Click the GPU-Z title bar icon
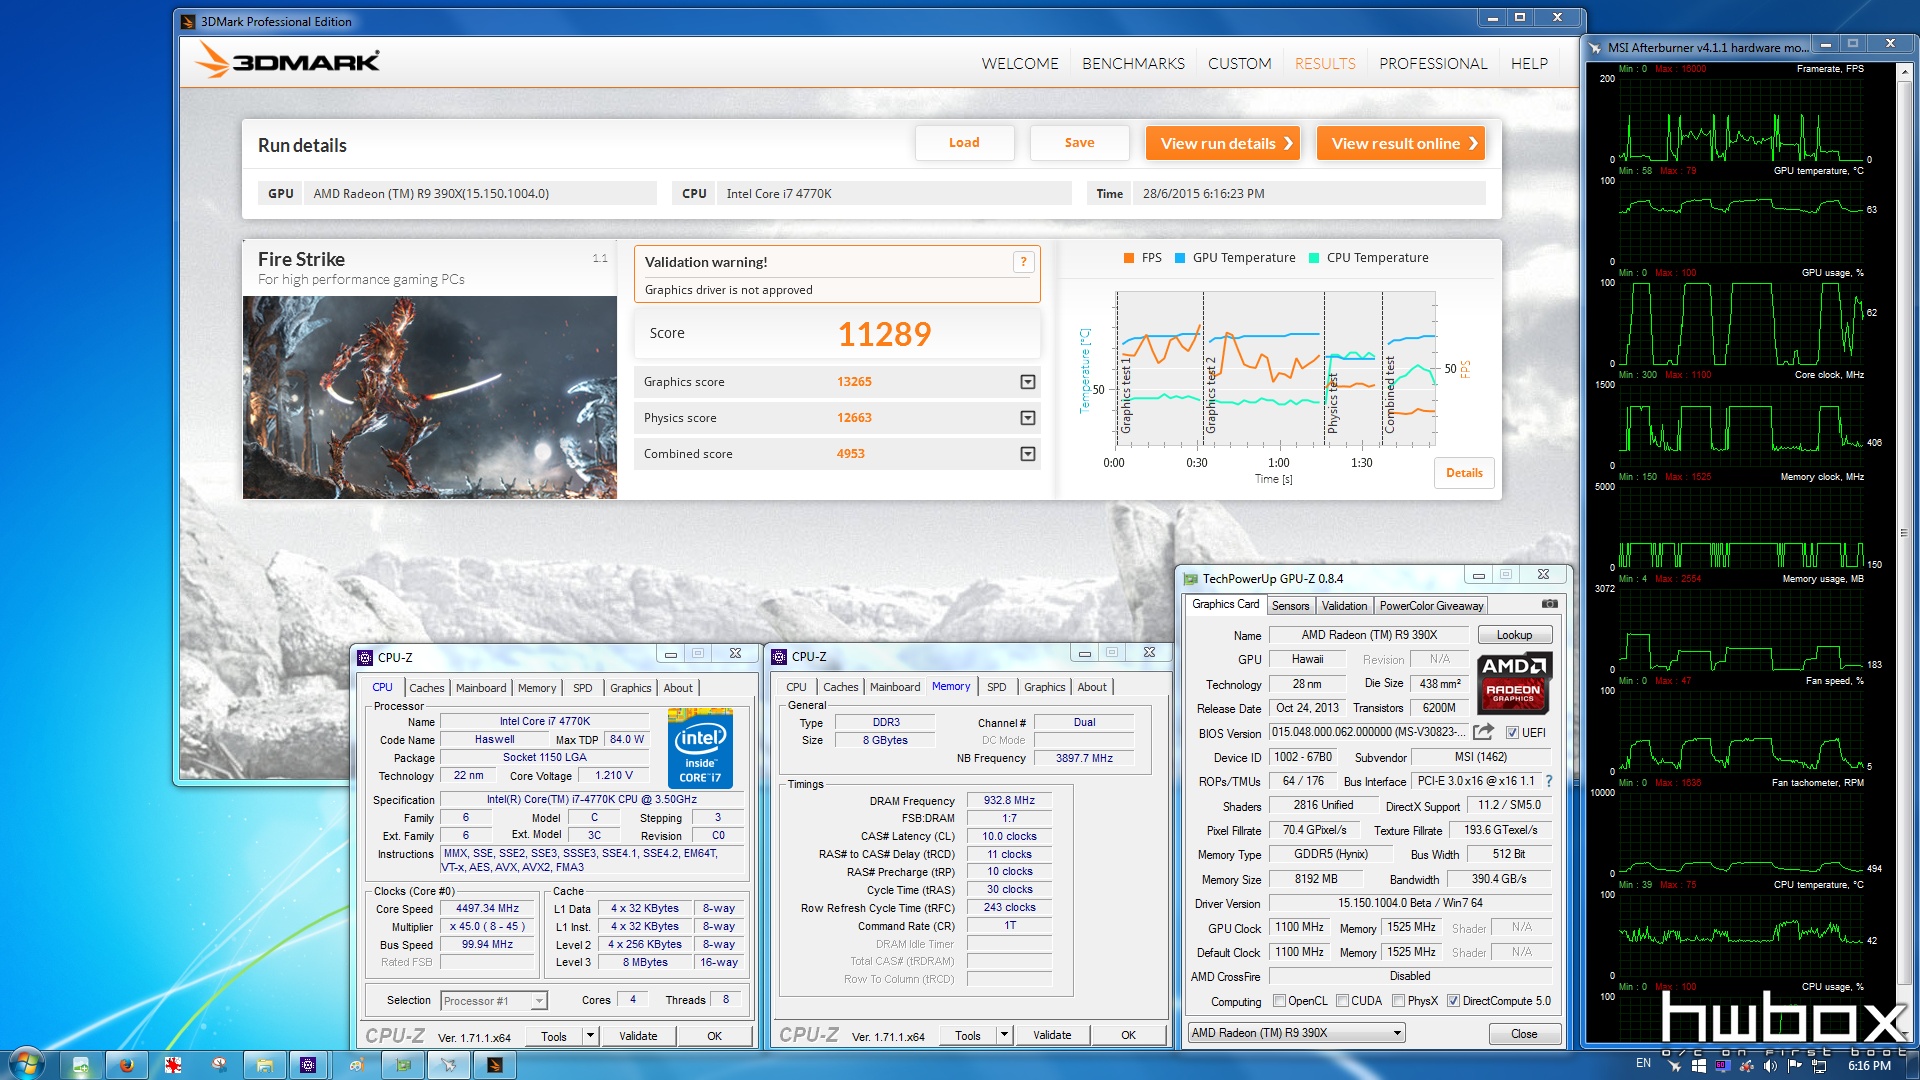The image size is (1920, 1080). (x=1191, y=578)
